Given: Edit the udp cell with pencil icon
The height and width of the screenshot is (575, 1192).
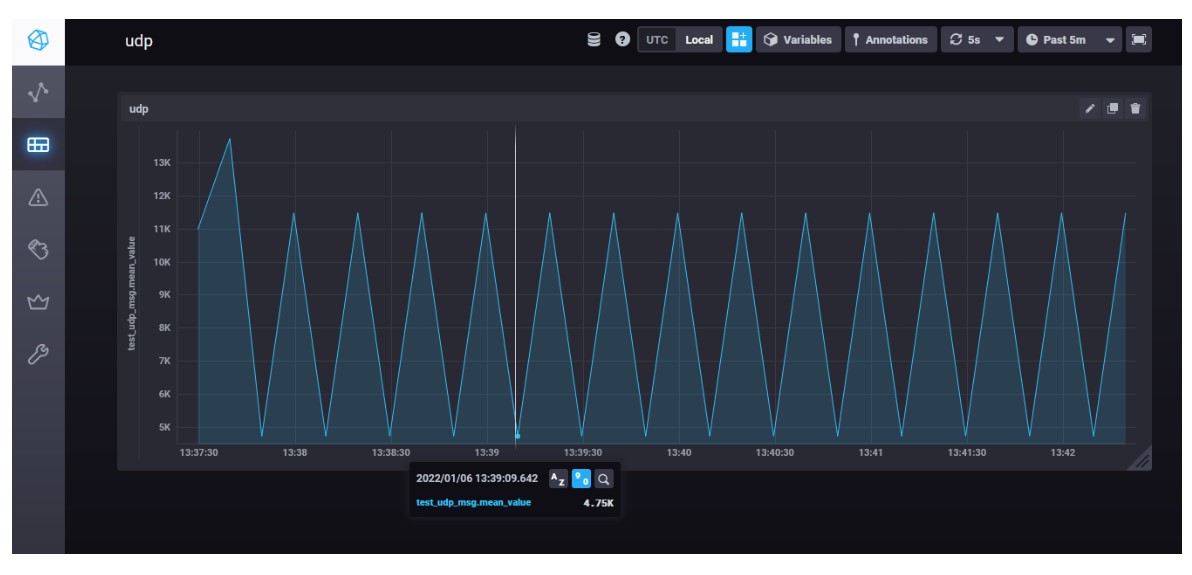Looking at the screenshot, I should pyautogui.click(x=1090, y=109).
